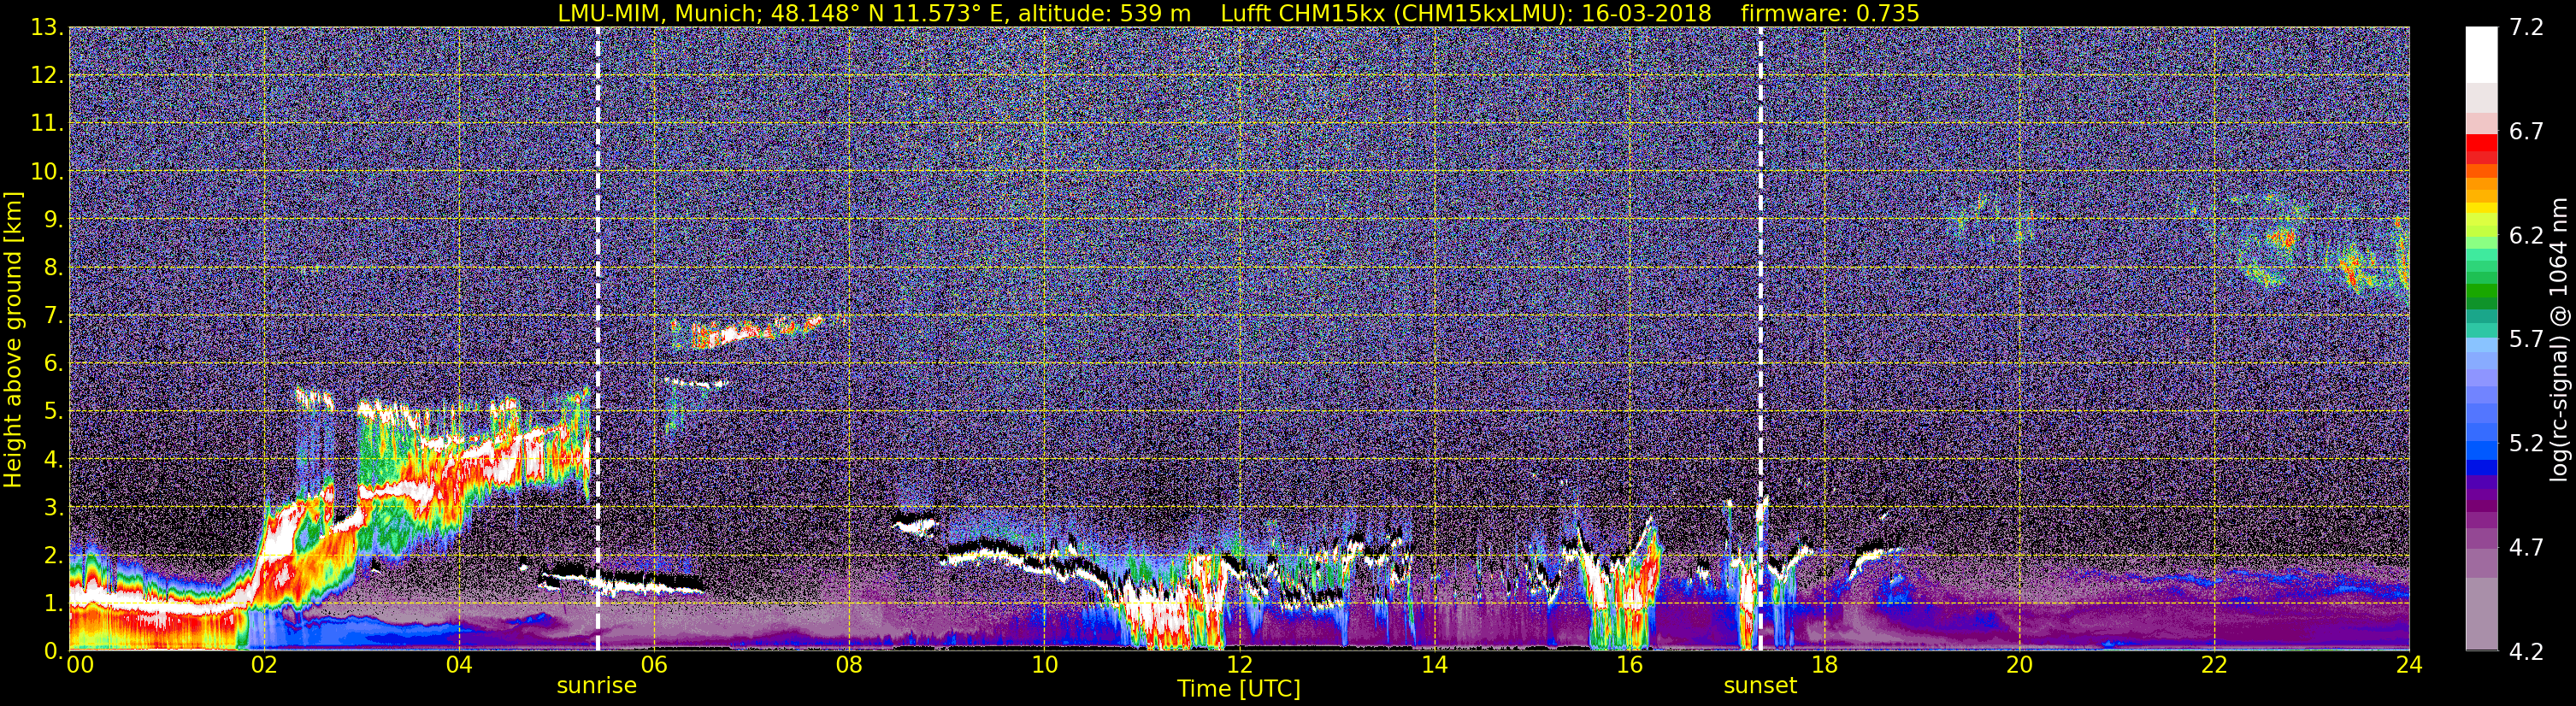Click the height tick label 6
This screenshot has width=2576, height=706.
click(52, 364)
